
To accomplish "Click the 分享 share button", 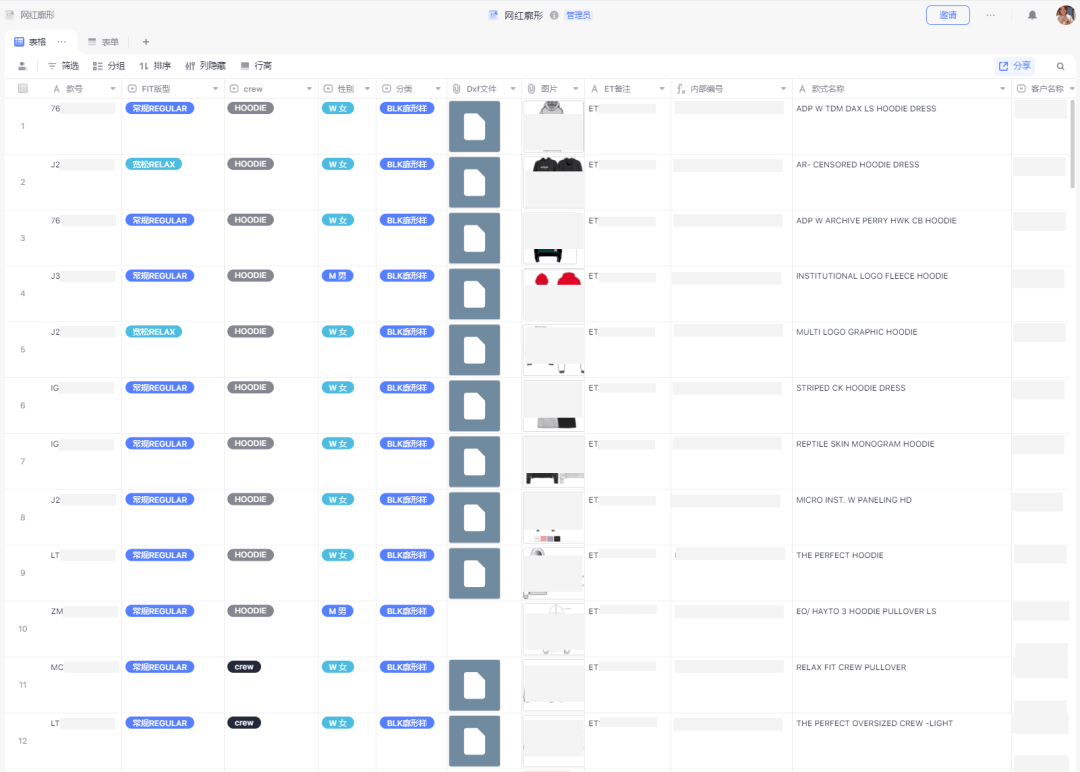I will click(x=1015, y=66).
